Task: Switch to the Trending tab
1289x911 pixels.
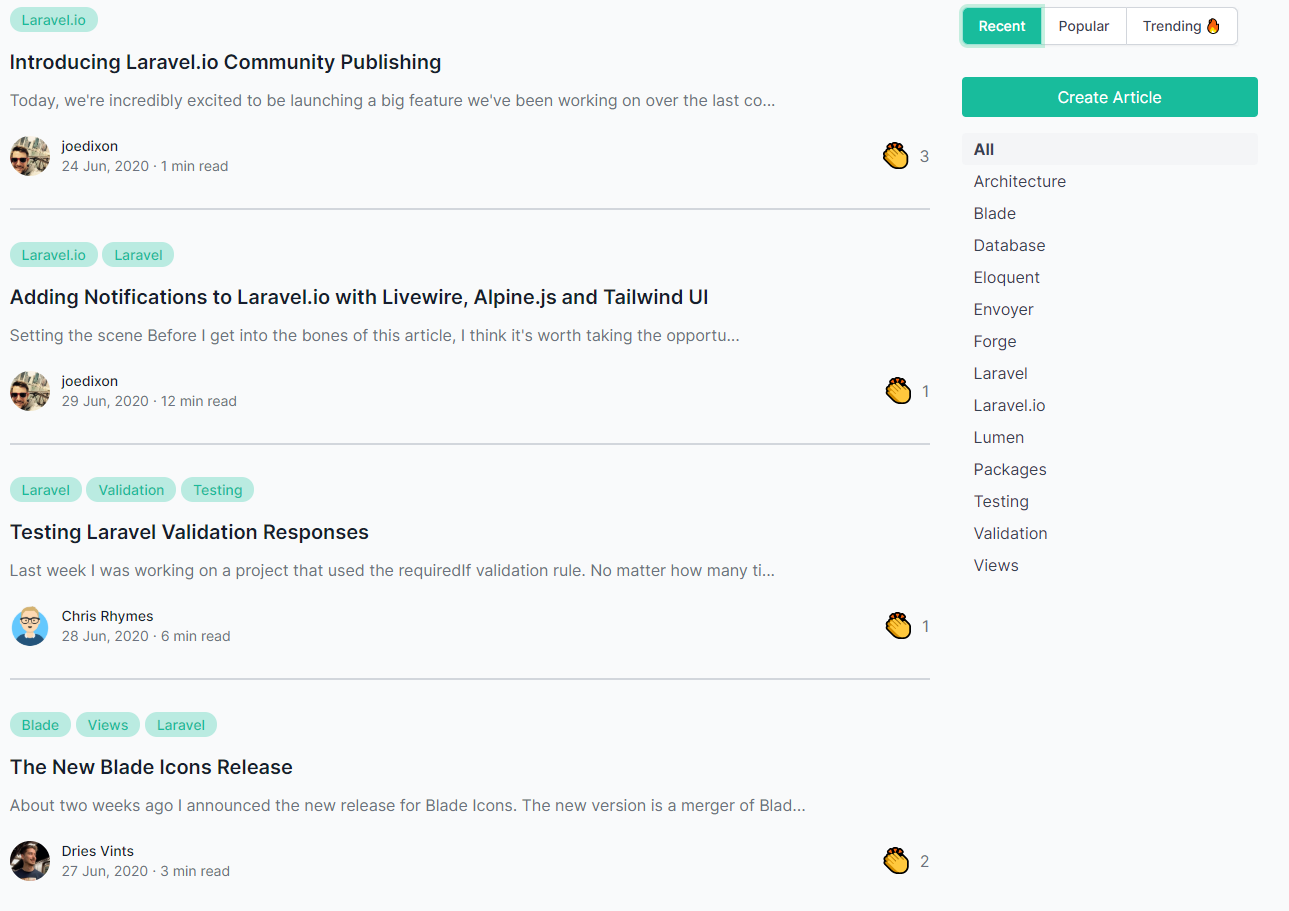Action: pyautogui.click(x=1181, y=26)
